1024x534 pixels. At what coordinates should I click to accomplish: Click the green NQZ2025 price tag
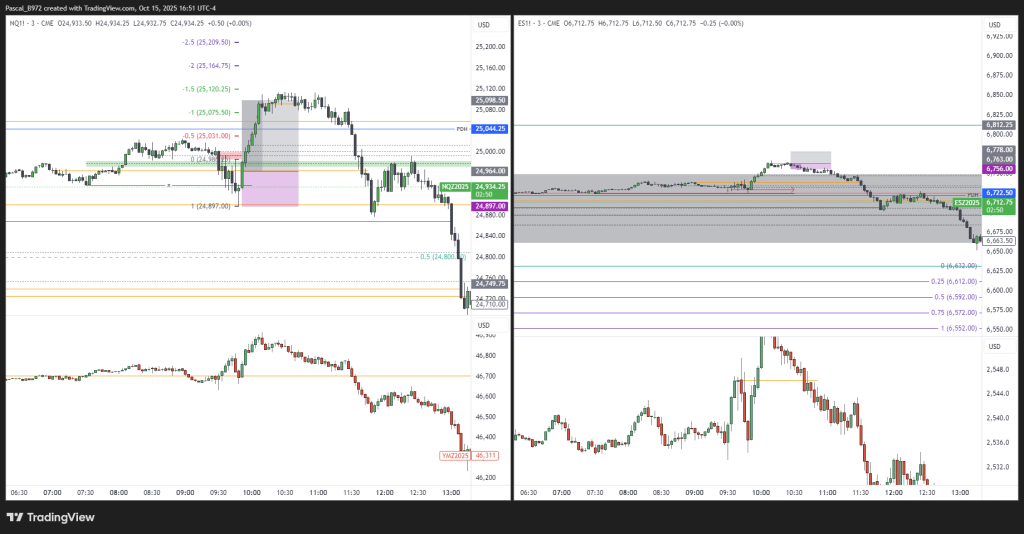(456, 186)
